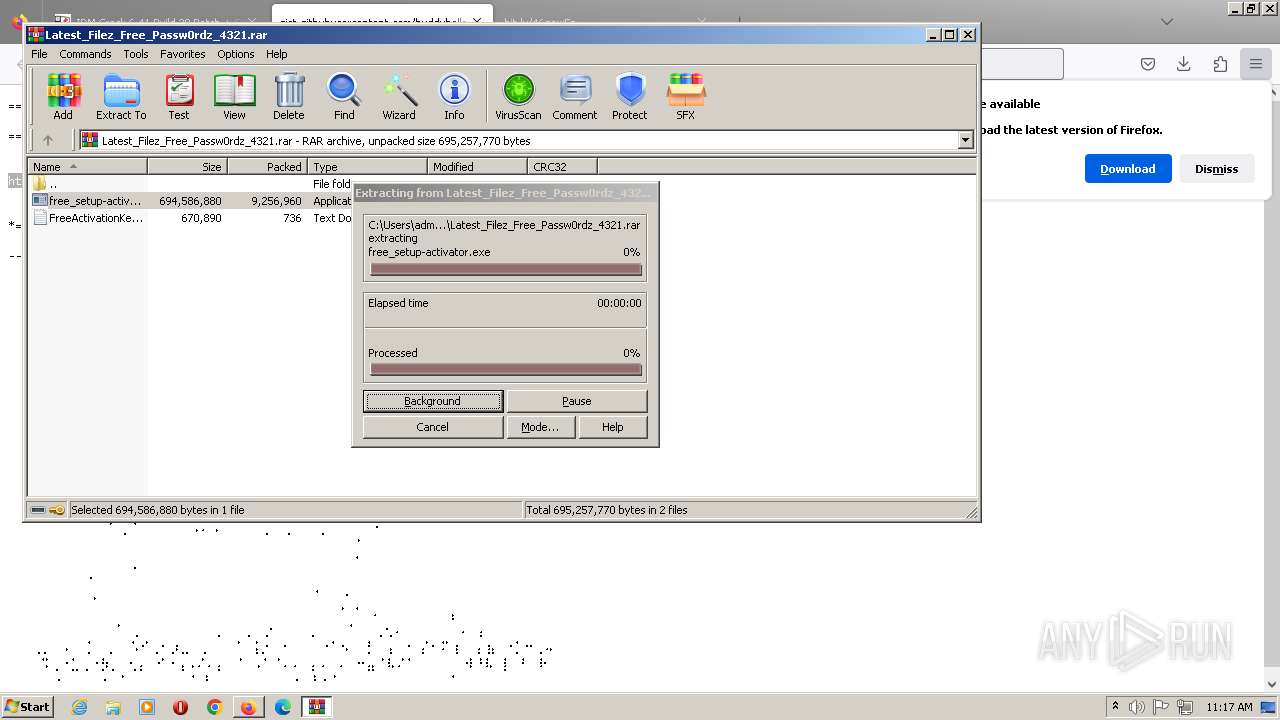The image size is (1280, 720).
Task: Click the taskbar clock 11:17 AM
Action: pos(1230,707)
